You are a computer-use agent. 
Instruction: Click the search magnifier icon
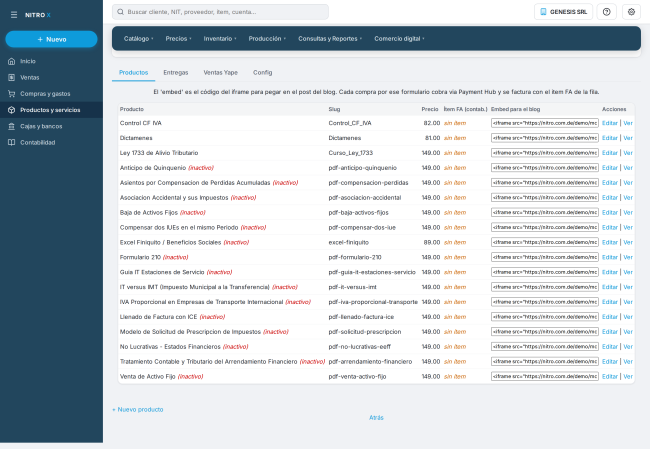click(x=120, y=12)
